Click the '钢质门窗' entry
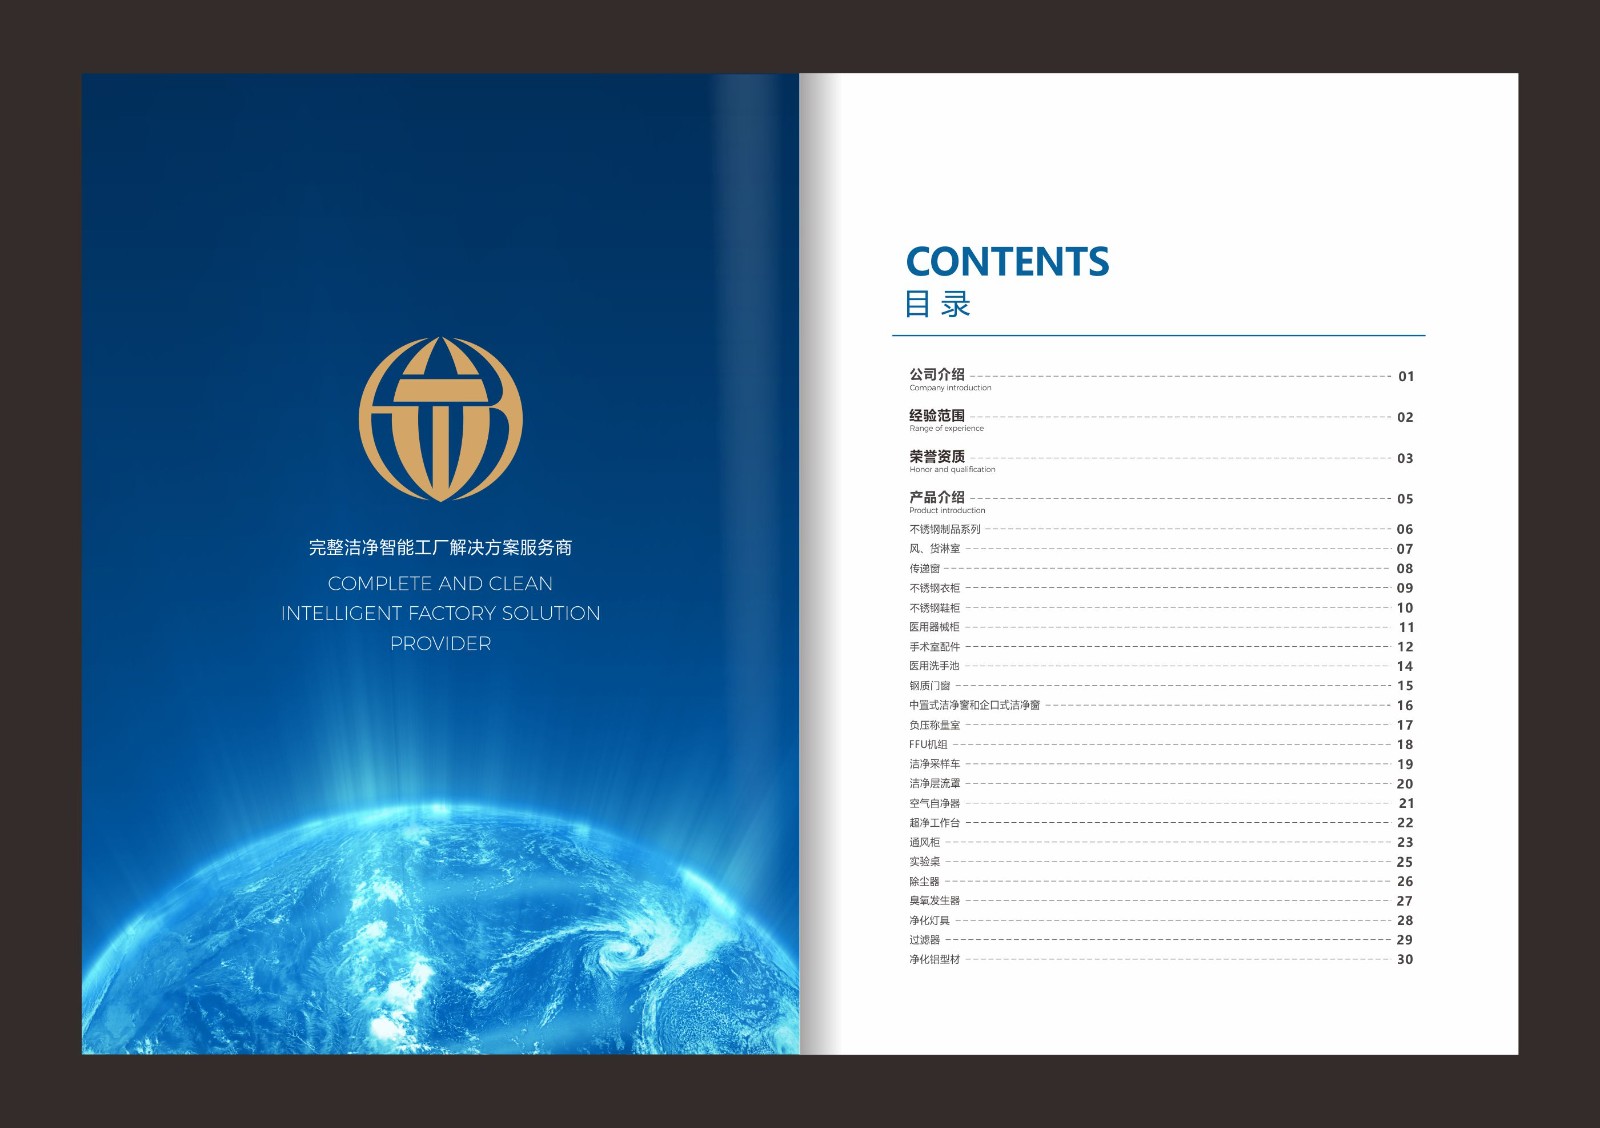This screenshot has height=1128, width=1600. tap(929, 686)
